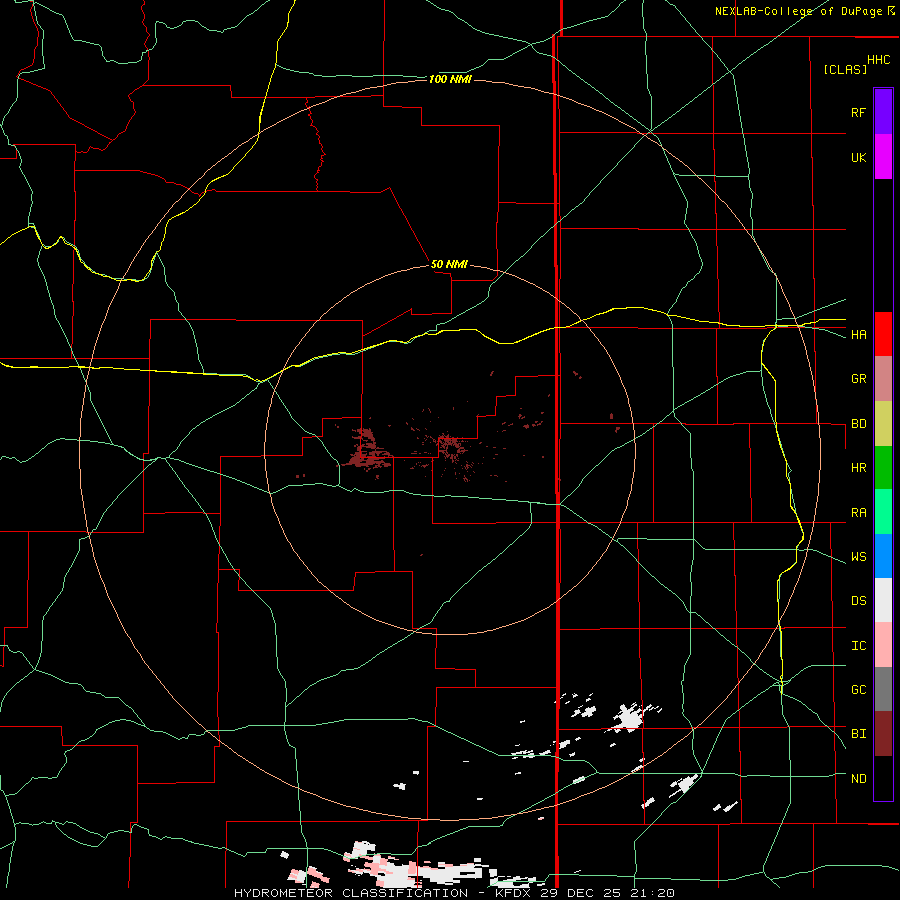The height and width of the screenshot is (900, 900).
Task: Click the HHC product label
Action: pyautogui.click(x=879, y=60)
